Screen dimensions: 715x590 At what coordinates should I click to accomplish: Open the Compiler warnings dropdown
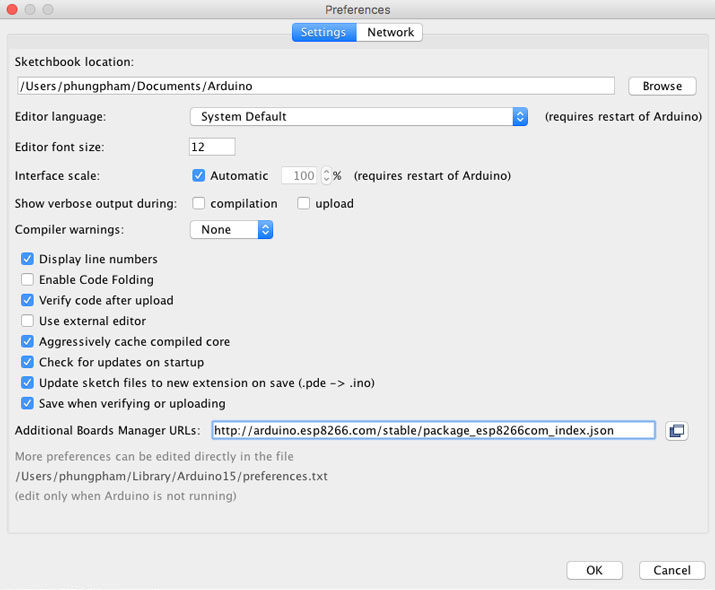[x=231, y=230]
